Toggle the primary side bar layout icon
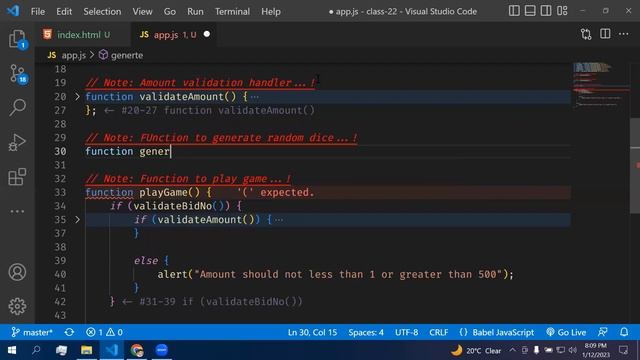 point(514,11)
